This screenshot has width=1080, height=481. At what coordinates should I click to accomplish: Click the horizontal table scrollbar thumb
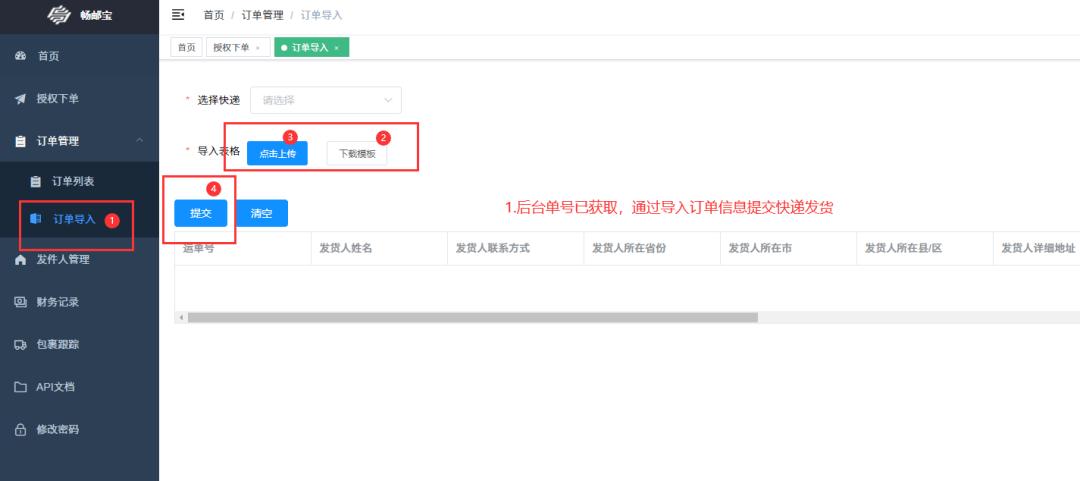472,318
